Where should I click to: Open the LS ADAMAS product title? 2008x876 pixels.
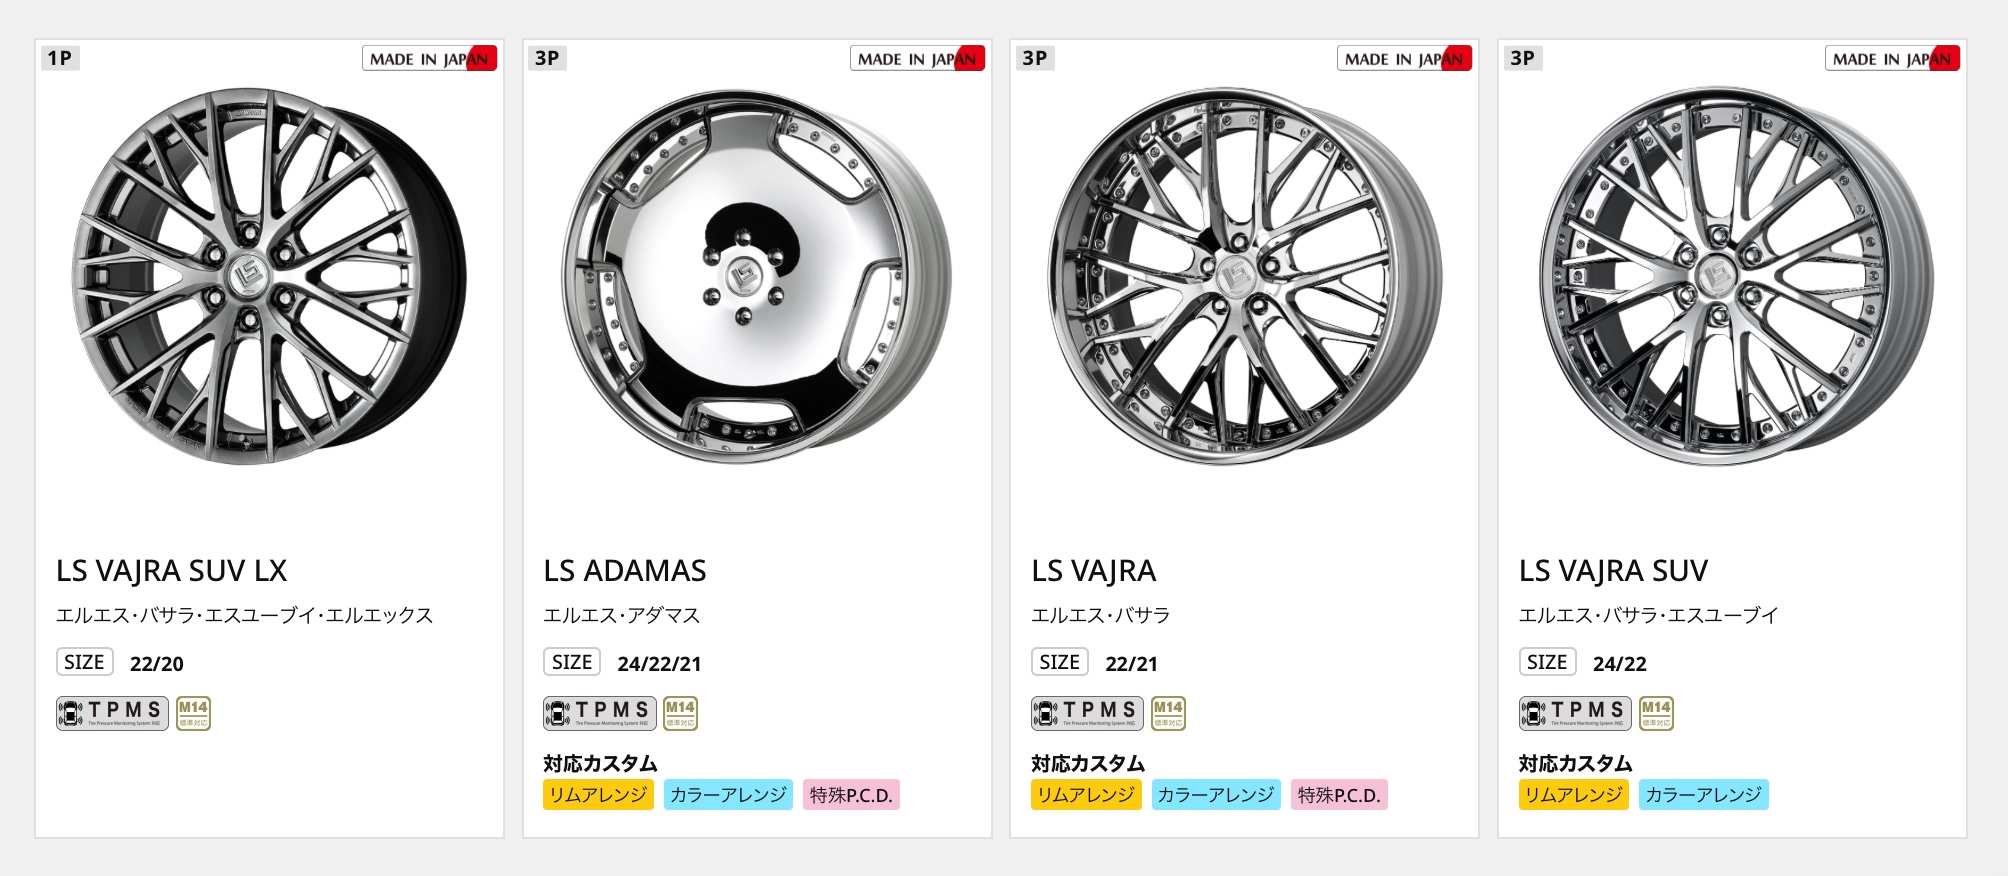(x=625, y=571)
